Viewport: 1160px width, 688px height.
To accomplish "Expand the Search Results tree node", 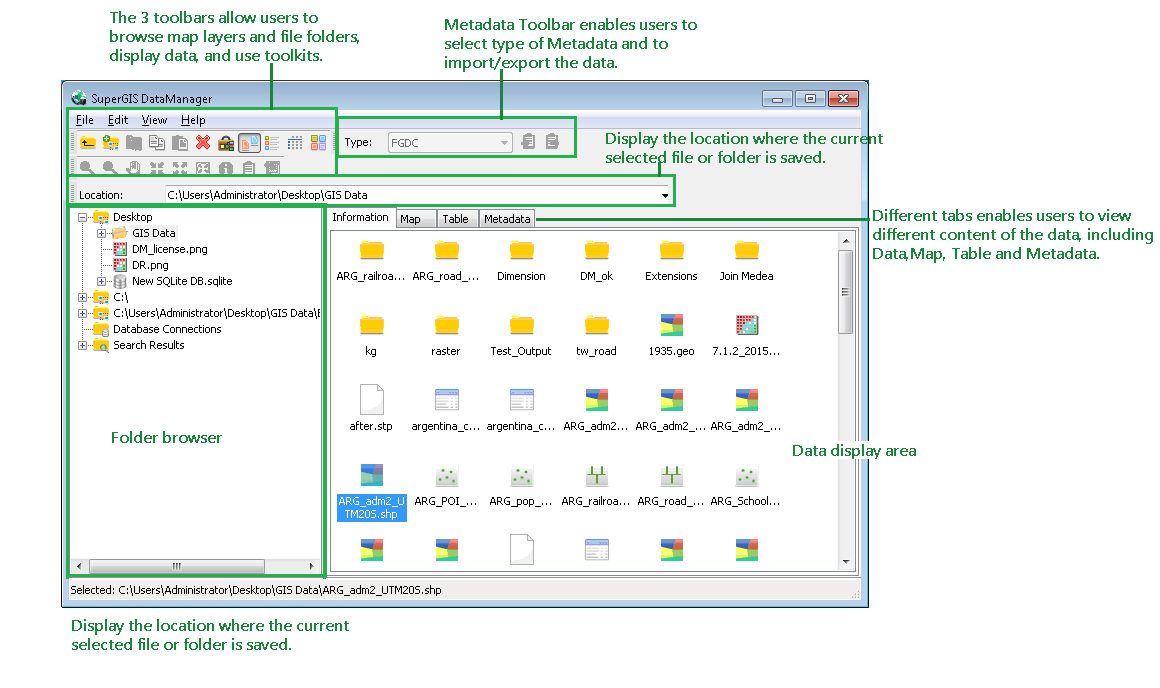I will click(x=83, y=345).
